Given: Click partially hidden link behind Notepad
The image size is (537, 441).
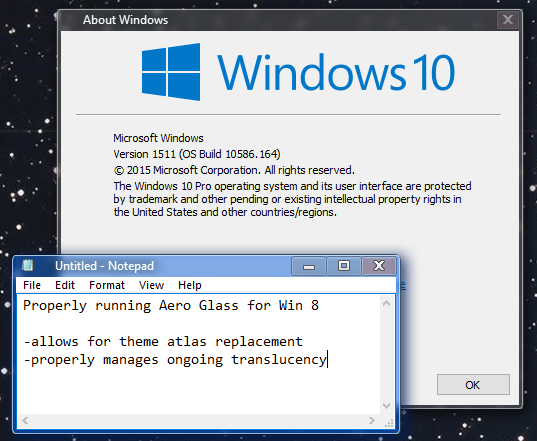Looking at the screenshot, I should [402, 286].
